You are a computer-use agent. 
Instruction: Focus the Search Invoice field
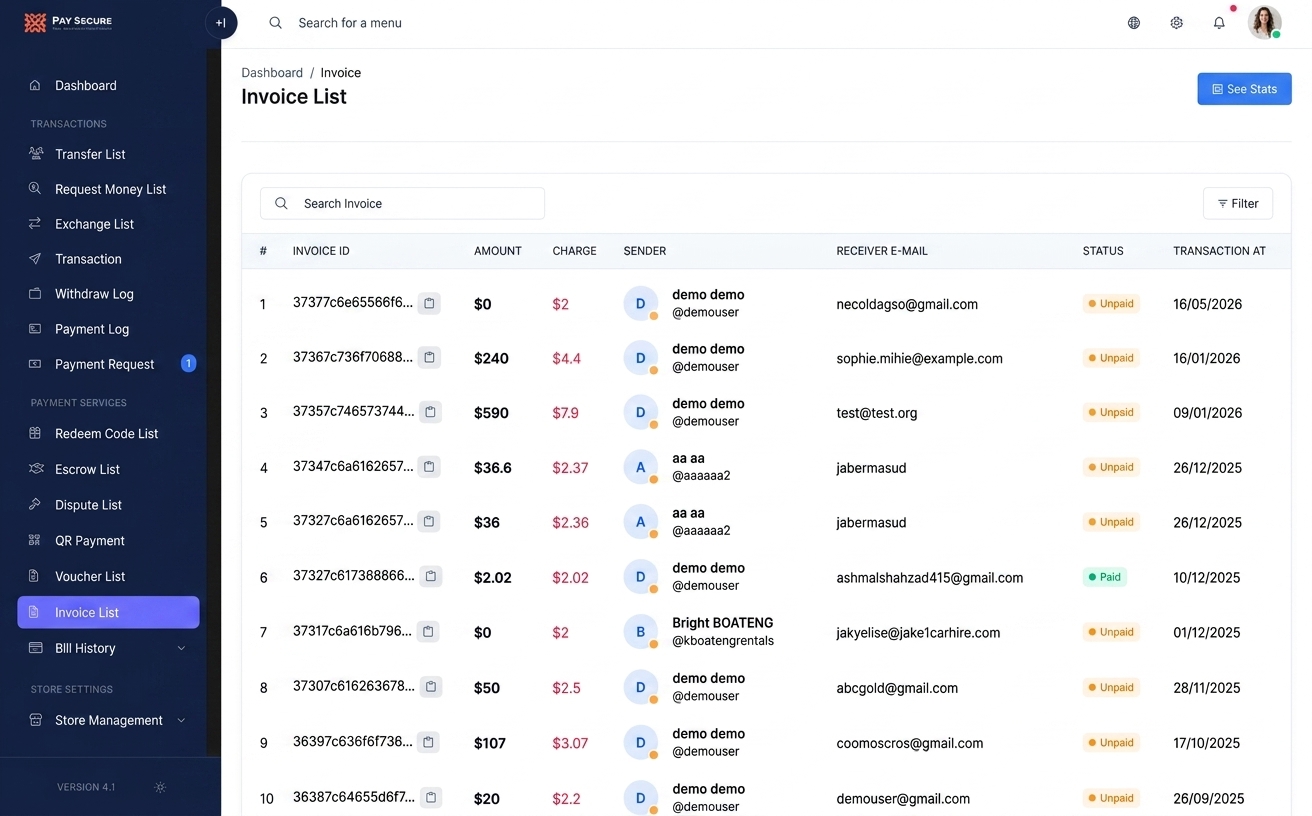click(x=402, y=203)
